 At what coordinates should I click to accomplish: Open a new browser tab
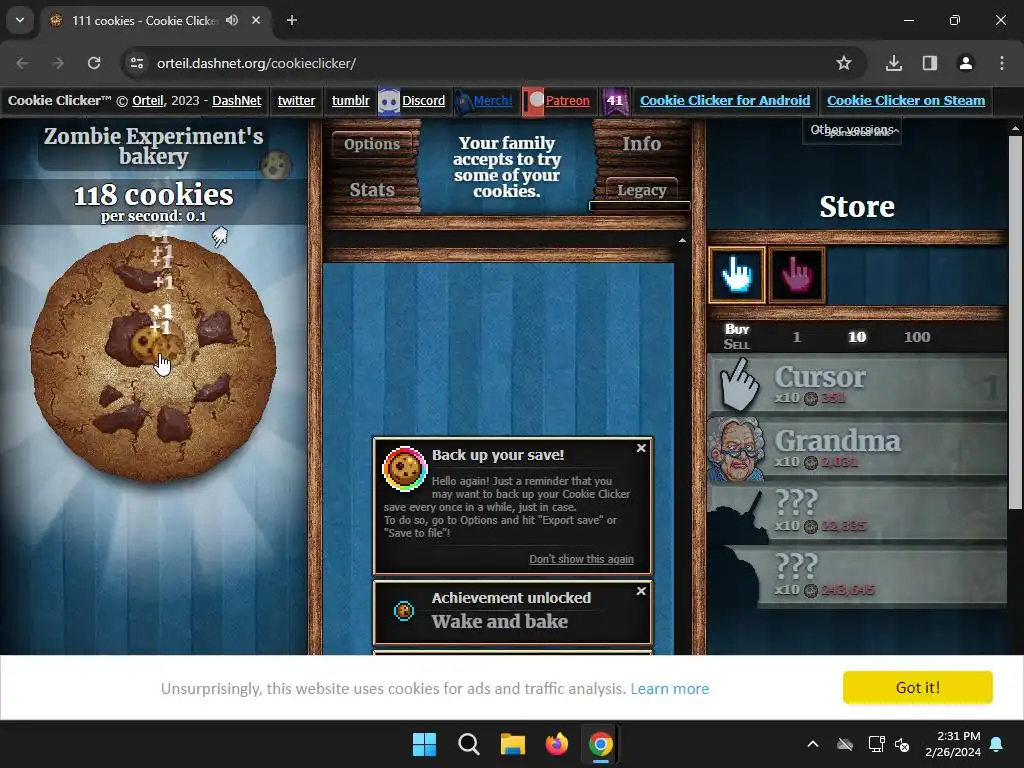292,20
